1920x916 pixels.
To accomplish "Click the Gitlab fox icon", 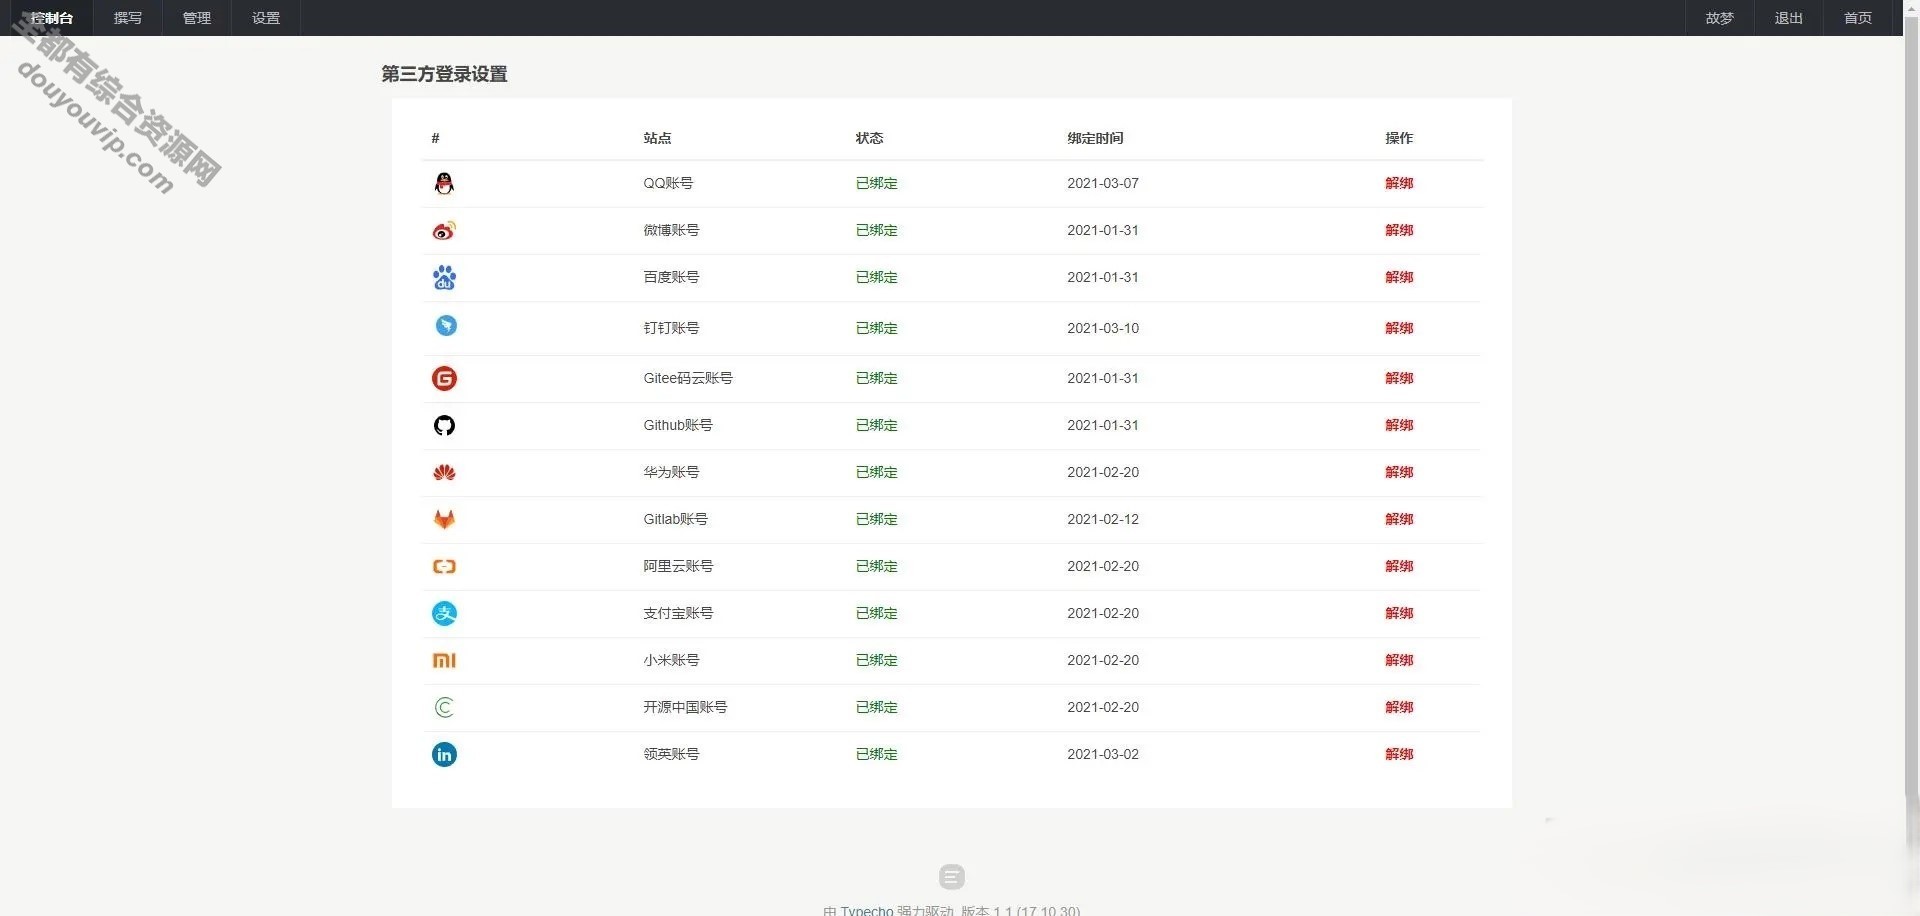I will tap(444, 519).
